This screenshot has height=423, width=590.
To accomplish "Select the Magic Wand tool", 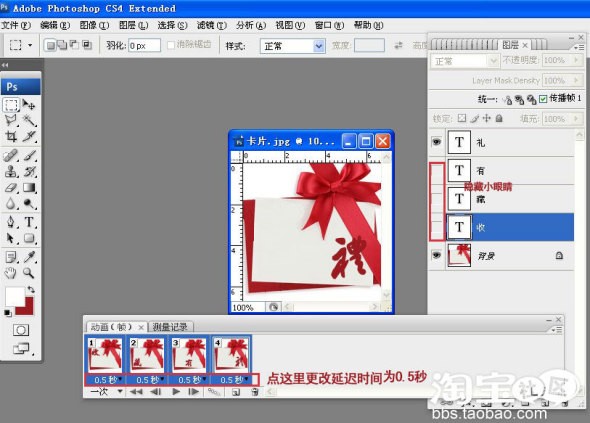I will [29, 120].
